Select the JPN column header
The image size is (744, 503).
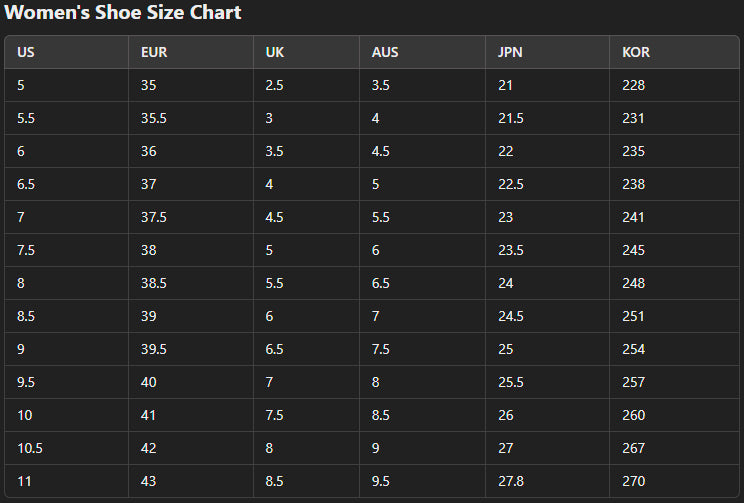[510, 52]
